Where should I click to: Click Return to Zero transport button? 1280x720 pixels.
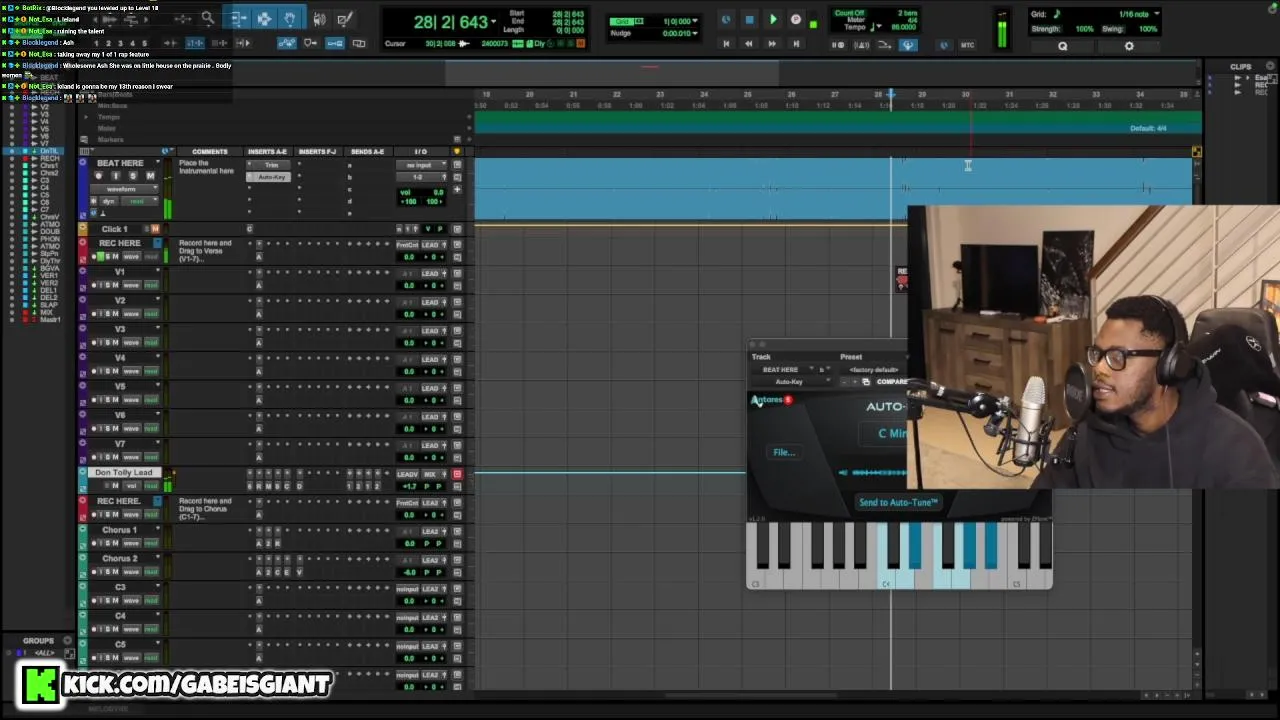pos(726,44)
